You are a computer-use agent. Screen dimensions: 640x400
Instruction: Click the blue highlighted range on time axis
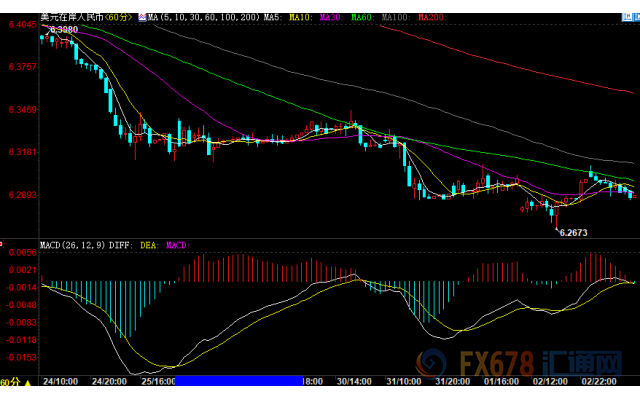point(239,381)
